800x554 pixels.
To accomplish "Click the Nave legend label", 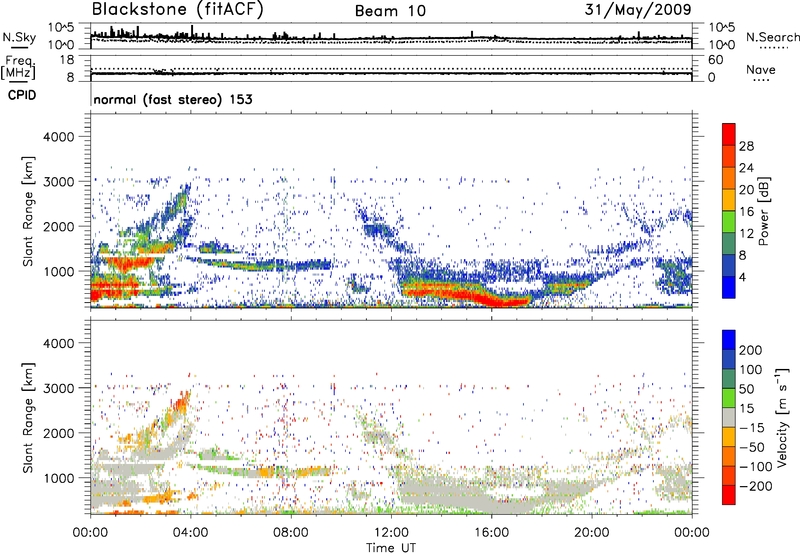I will tap(761, 69).
